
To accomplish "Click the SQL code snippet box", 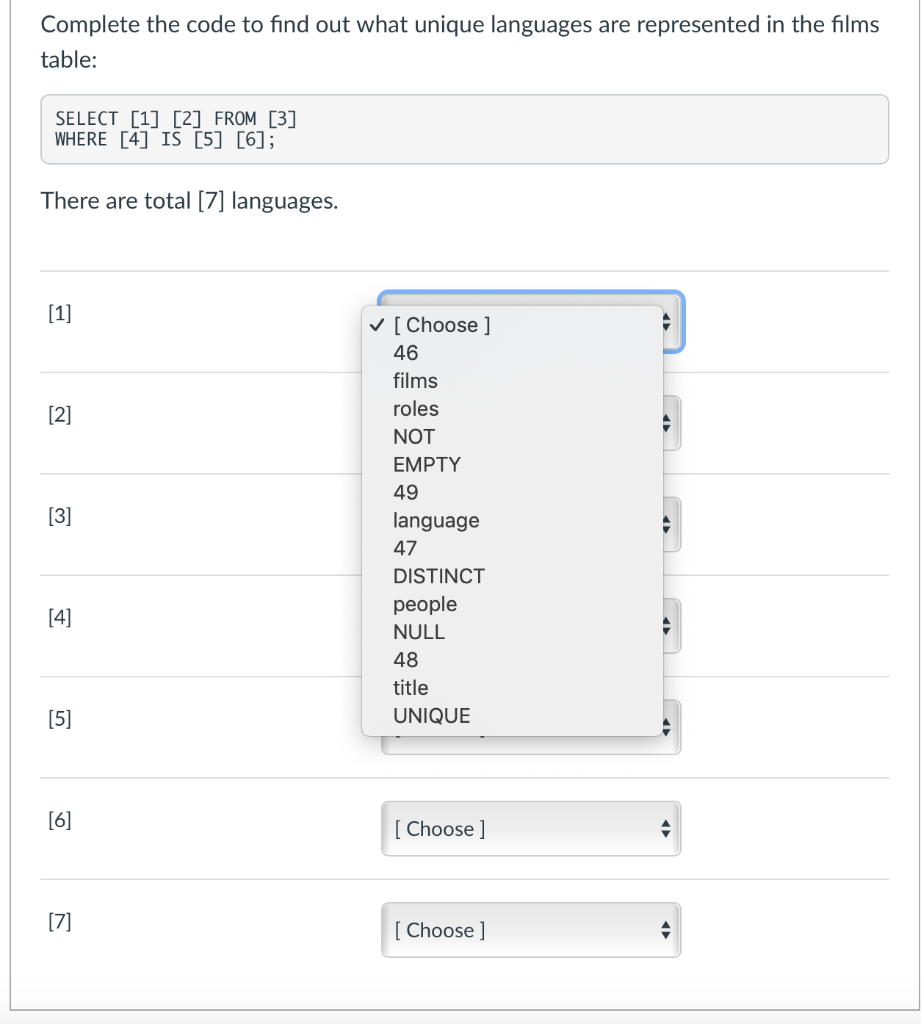I will [464, 128].
